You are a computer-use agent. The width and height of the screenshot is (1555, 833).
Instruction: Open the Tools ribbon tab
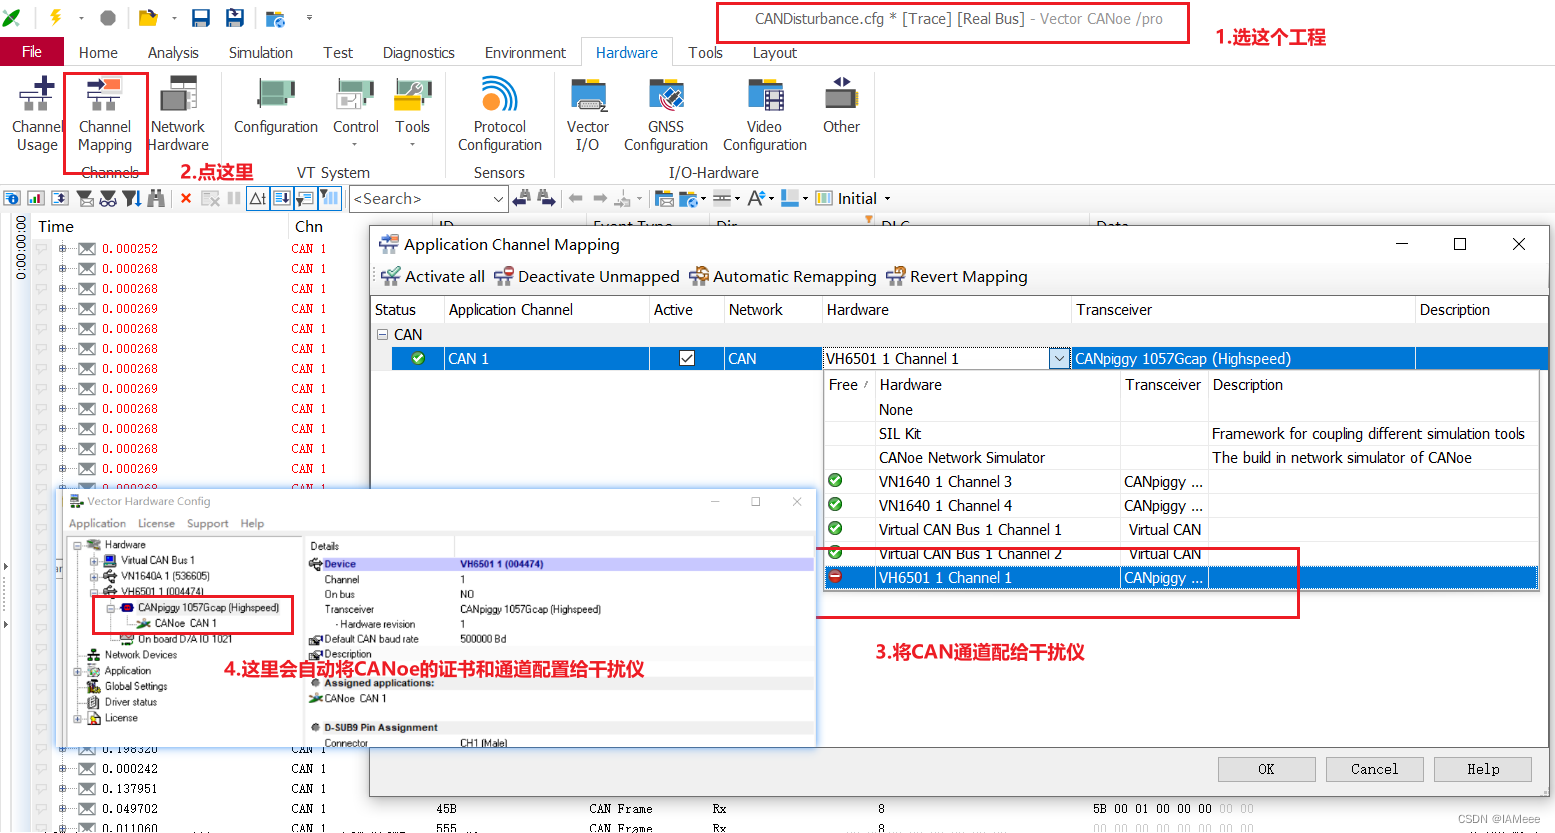point(705,52)
